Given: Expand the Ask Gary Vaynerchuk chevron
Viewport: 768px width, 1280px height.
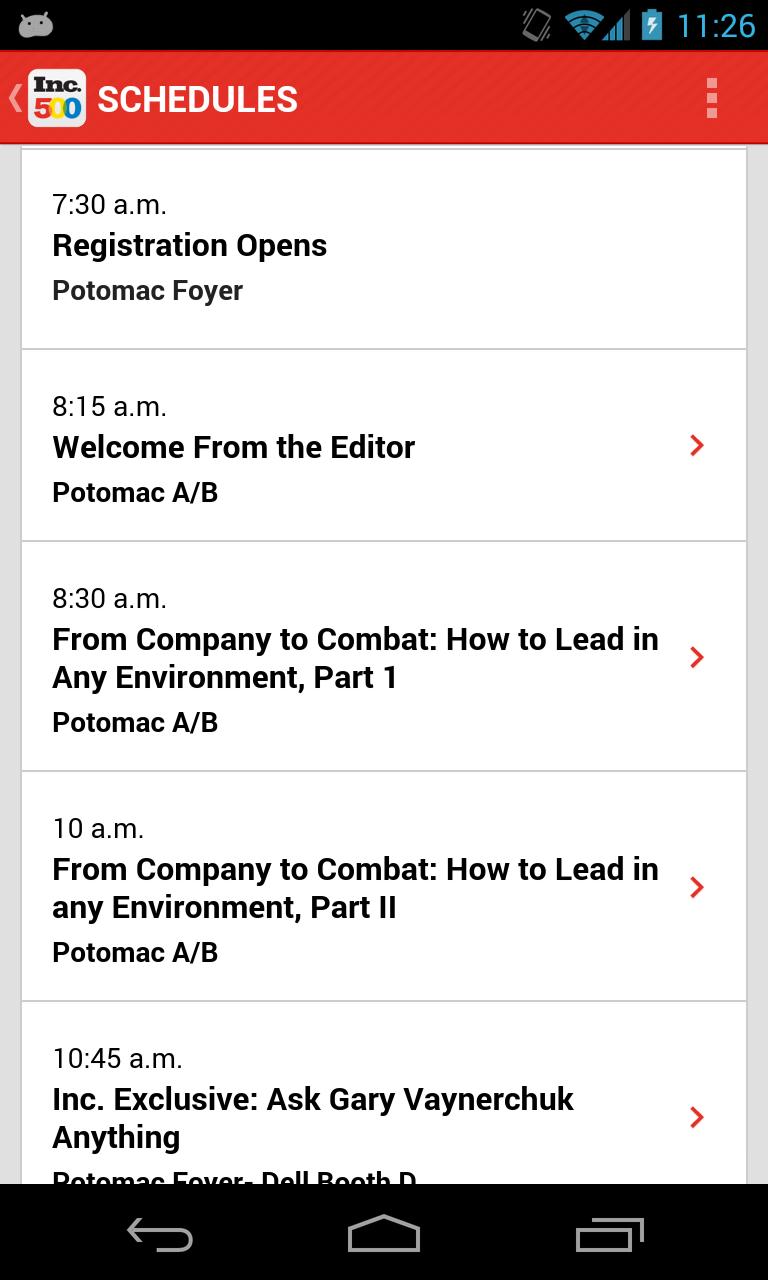Looking at the screenshot, I should (697, 1117).
